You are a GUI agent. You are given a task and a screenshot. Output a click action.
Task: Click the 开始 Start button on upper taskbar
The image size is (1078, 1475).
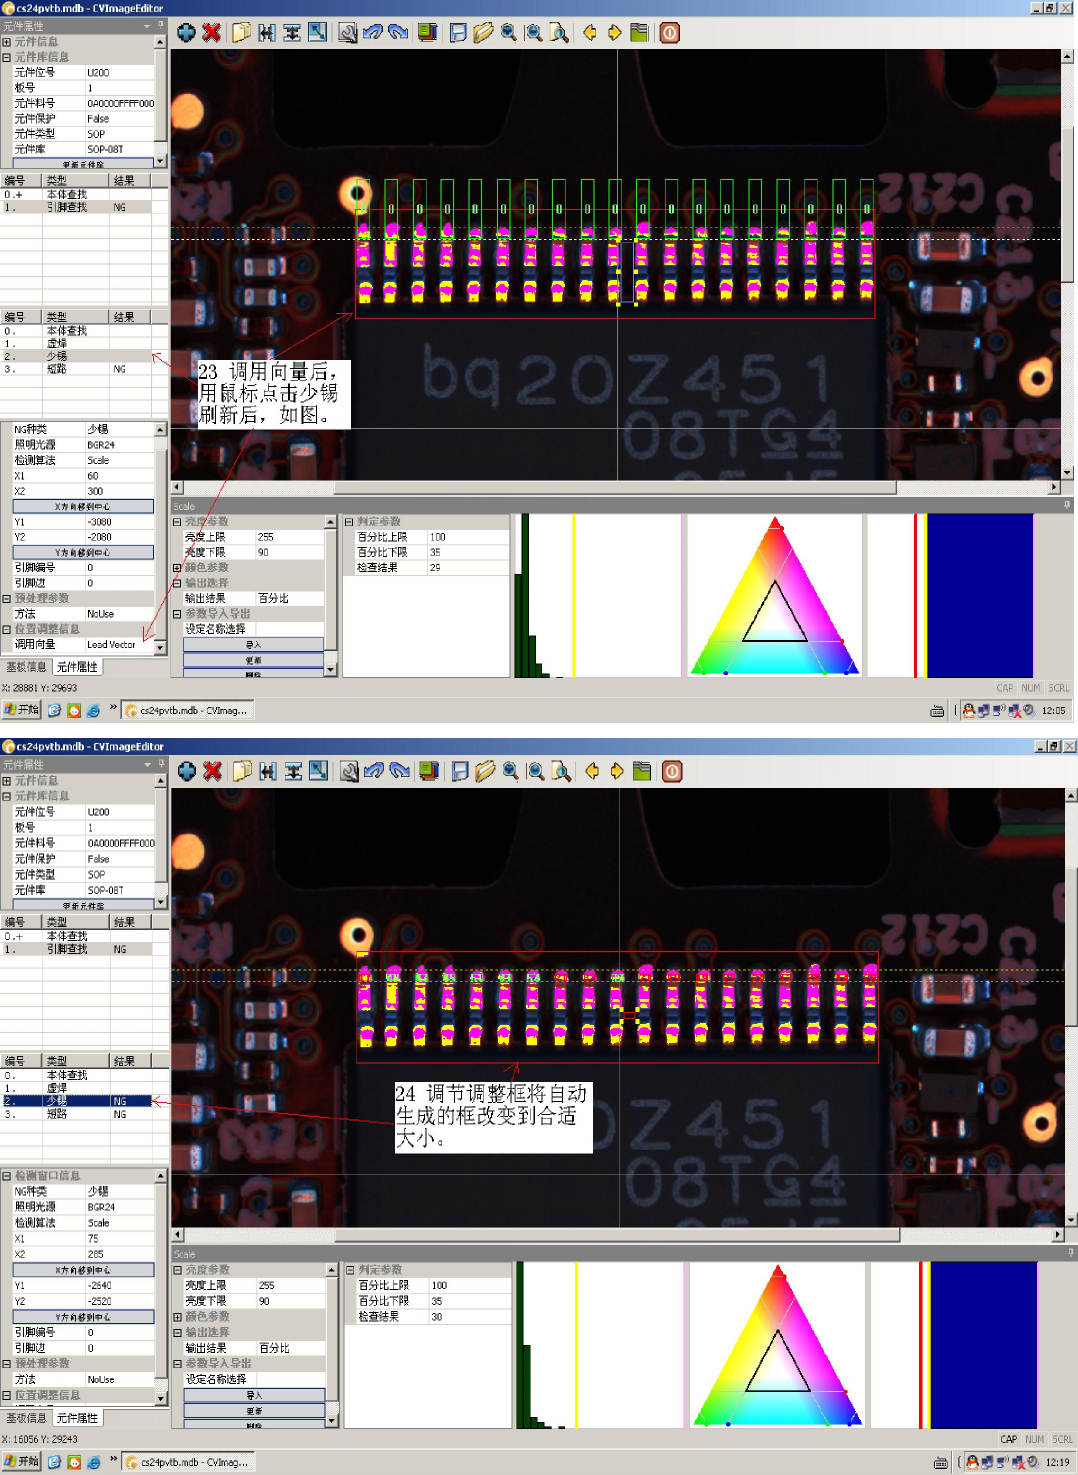point(21,710)
